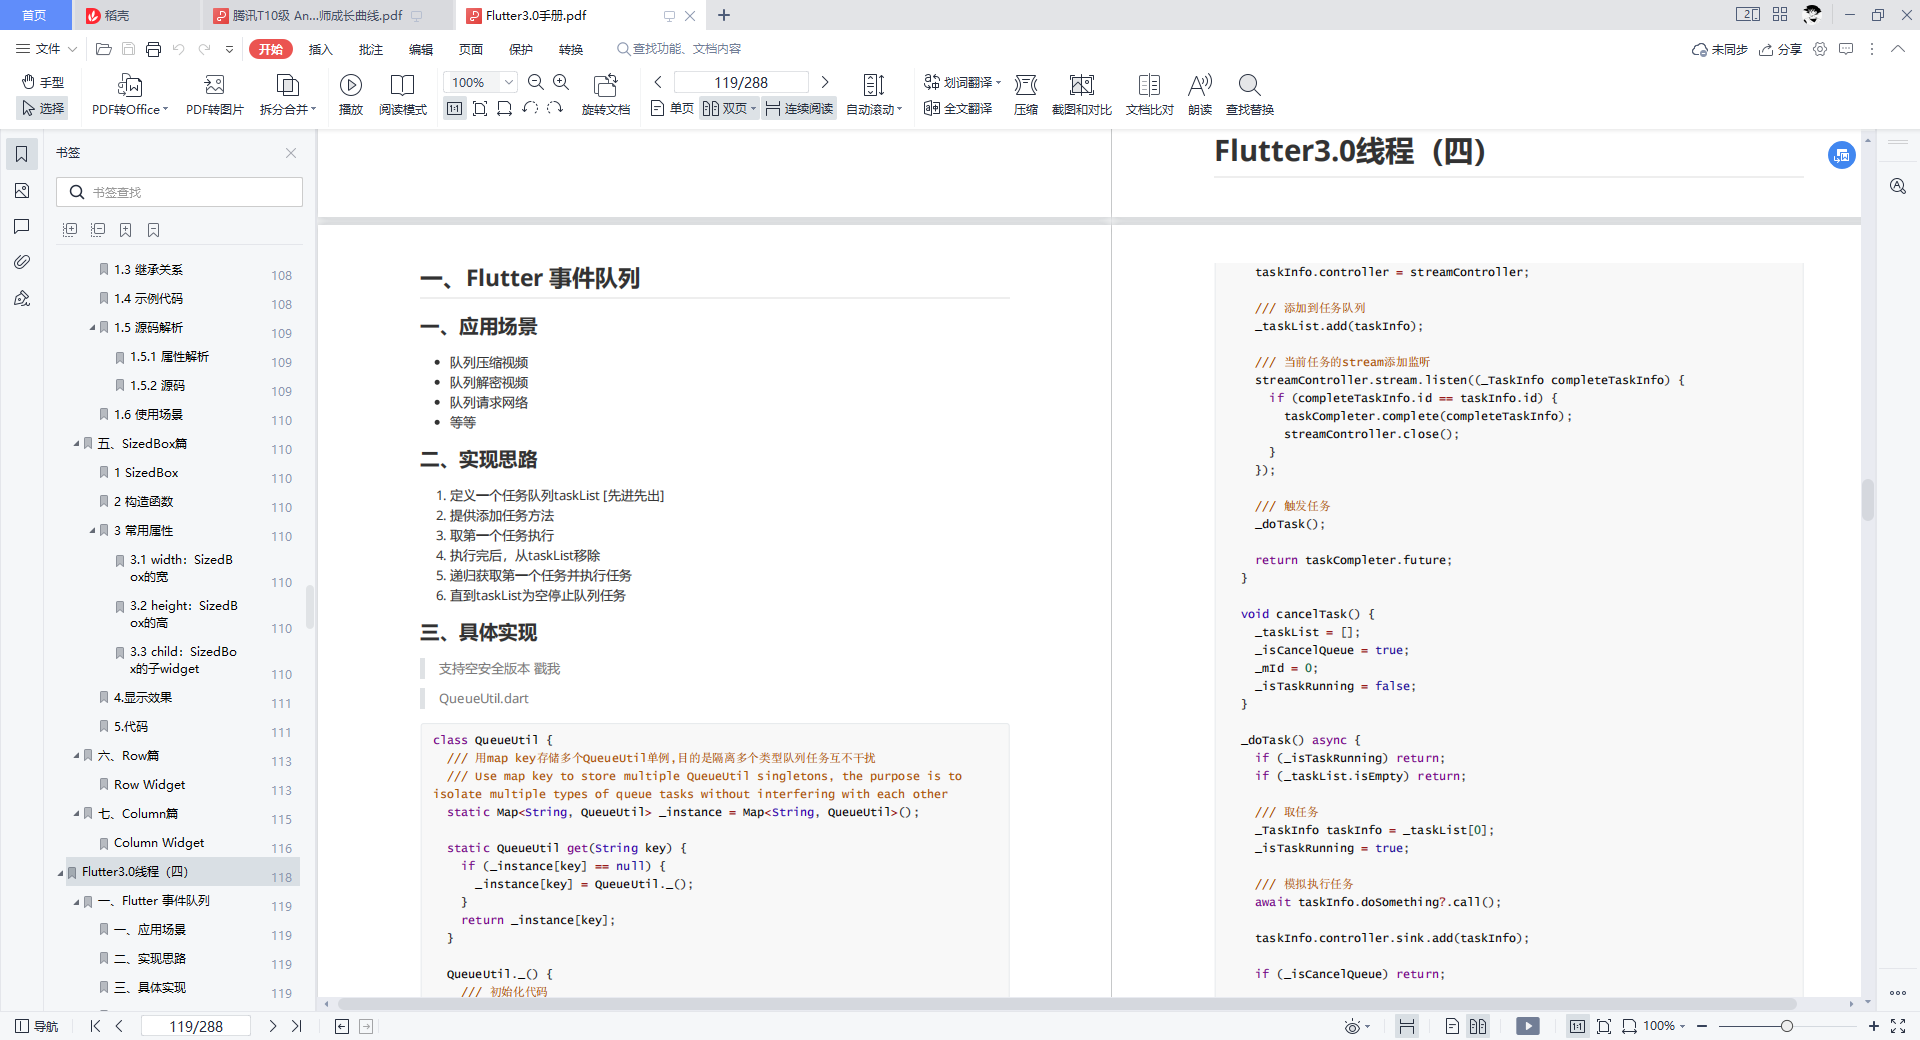Start read aloud feature

pos(1200,95)
